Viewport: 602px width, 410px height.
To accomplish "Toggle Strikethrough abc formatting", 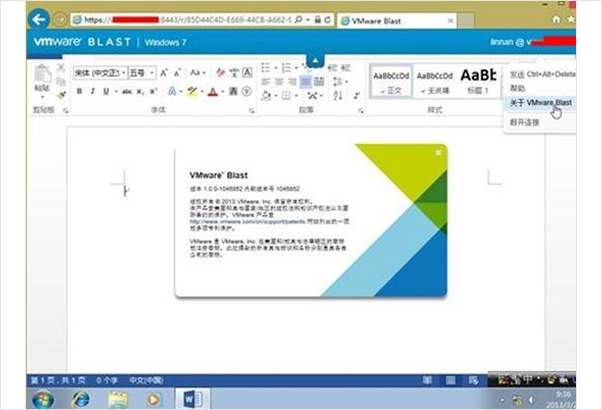I will pos(127,91).
